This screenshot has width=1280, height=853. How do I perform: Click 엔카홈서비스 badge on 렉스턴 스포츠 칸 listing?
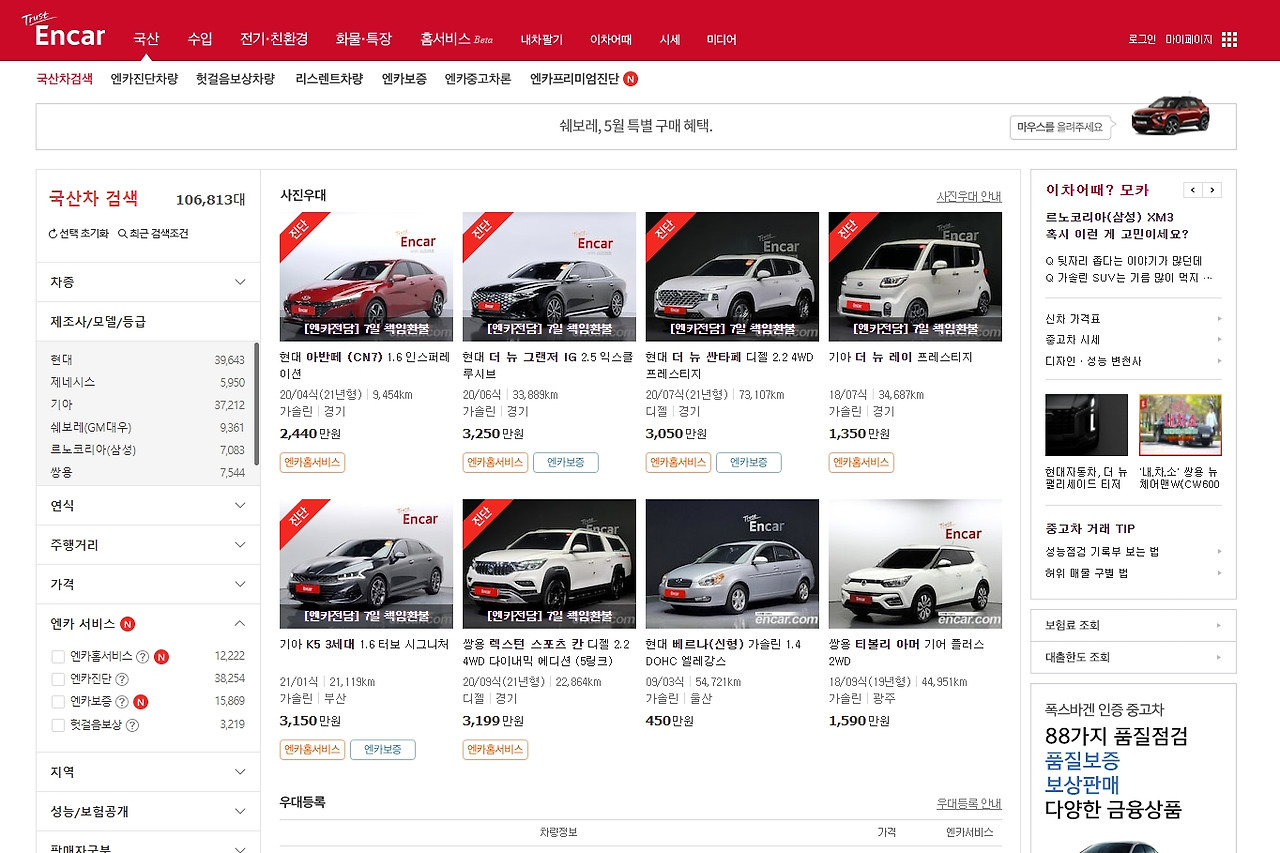pos(495,749)
